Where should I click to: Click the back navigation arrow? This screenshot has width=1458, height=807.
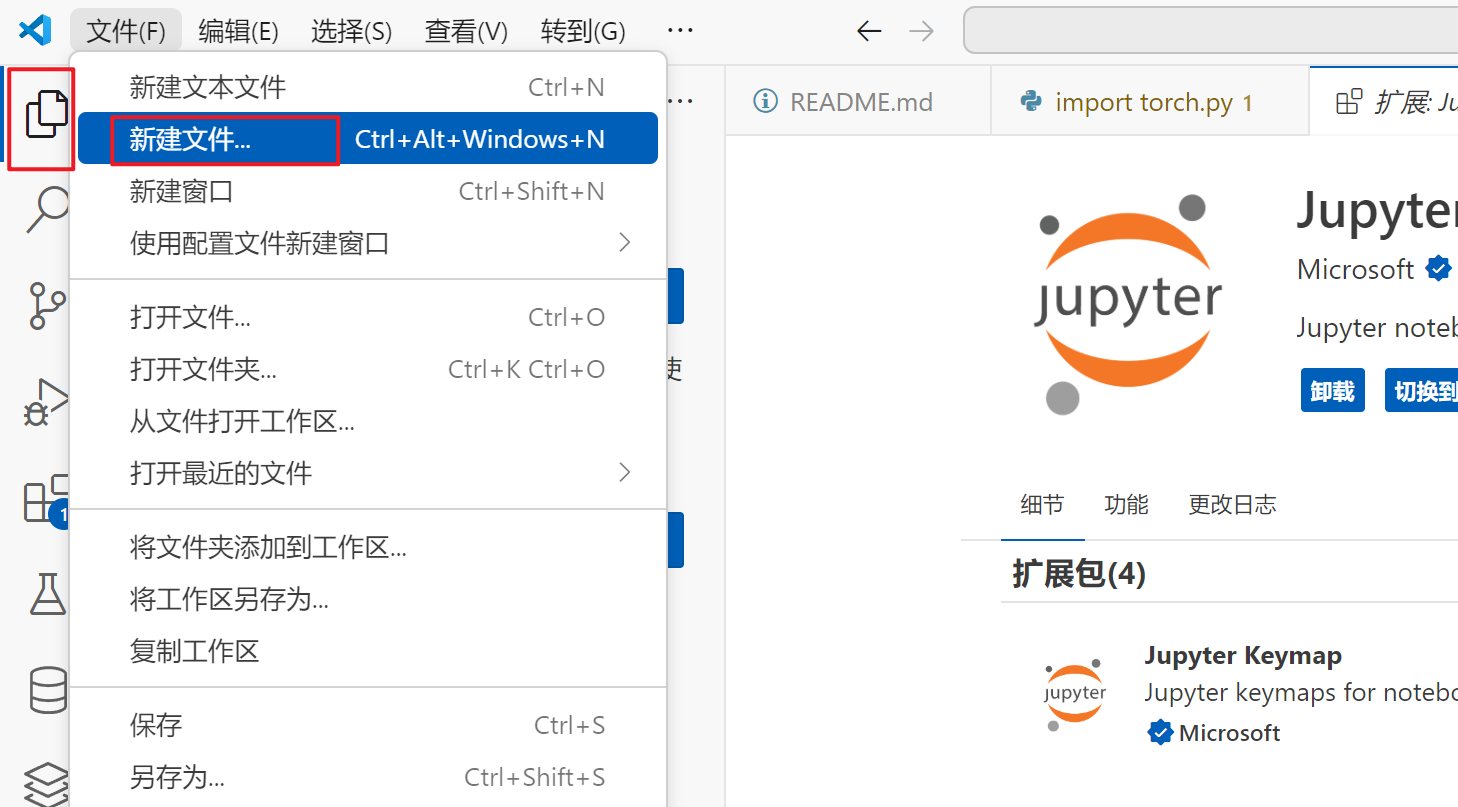click(x=868, y=30)
